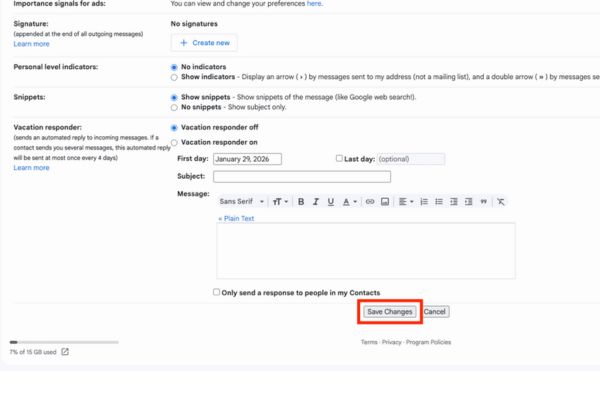Toggle bold formatting in message toolbar
This screenshot has width=600, height=400.
coord(301,201)
